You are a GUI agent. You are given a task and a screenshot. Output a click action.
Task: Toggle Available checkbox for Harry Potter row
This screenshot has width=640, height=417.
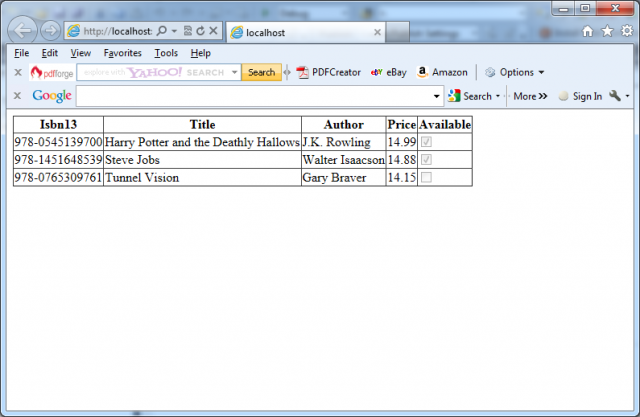(x=426, y=142)
